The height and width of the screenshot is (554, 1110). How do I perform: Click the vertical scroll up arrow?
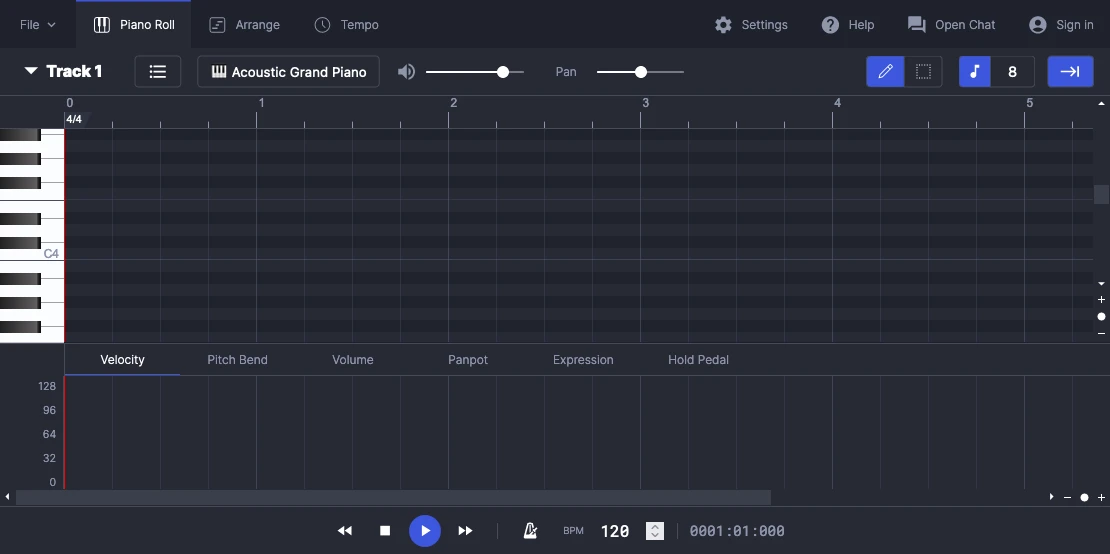pos(1102,103)
